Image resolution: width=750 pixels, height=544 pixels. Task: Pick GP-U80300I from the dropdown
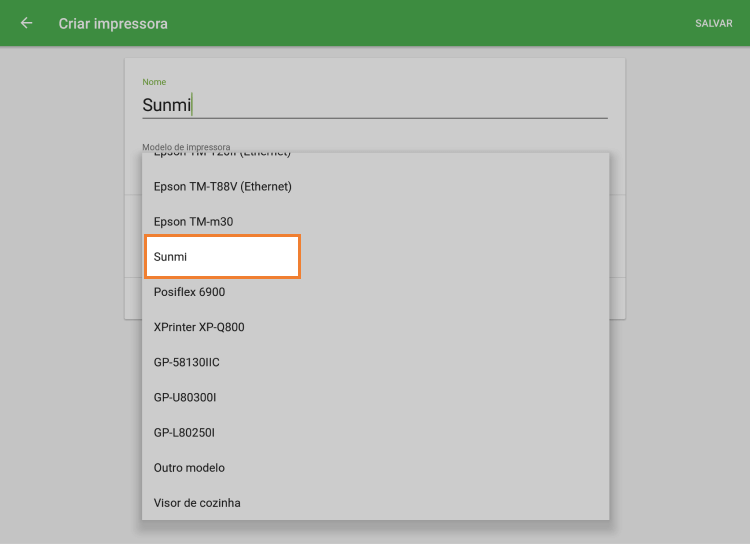[185, 397]
